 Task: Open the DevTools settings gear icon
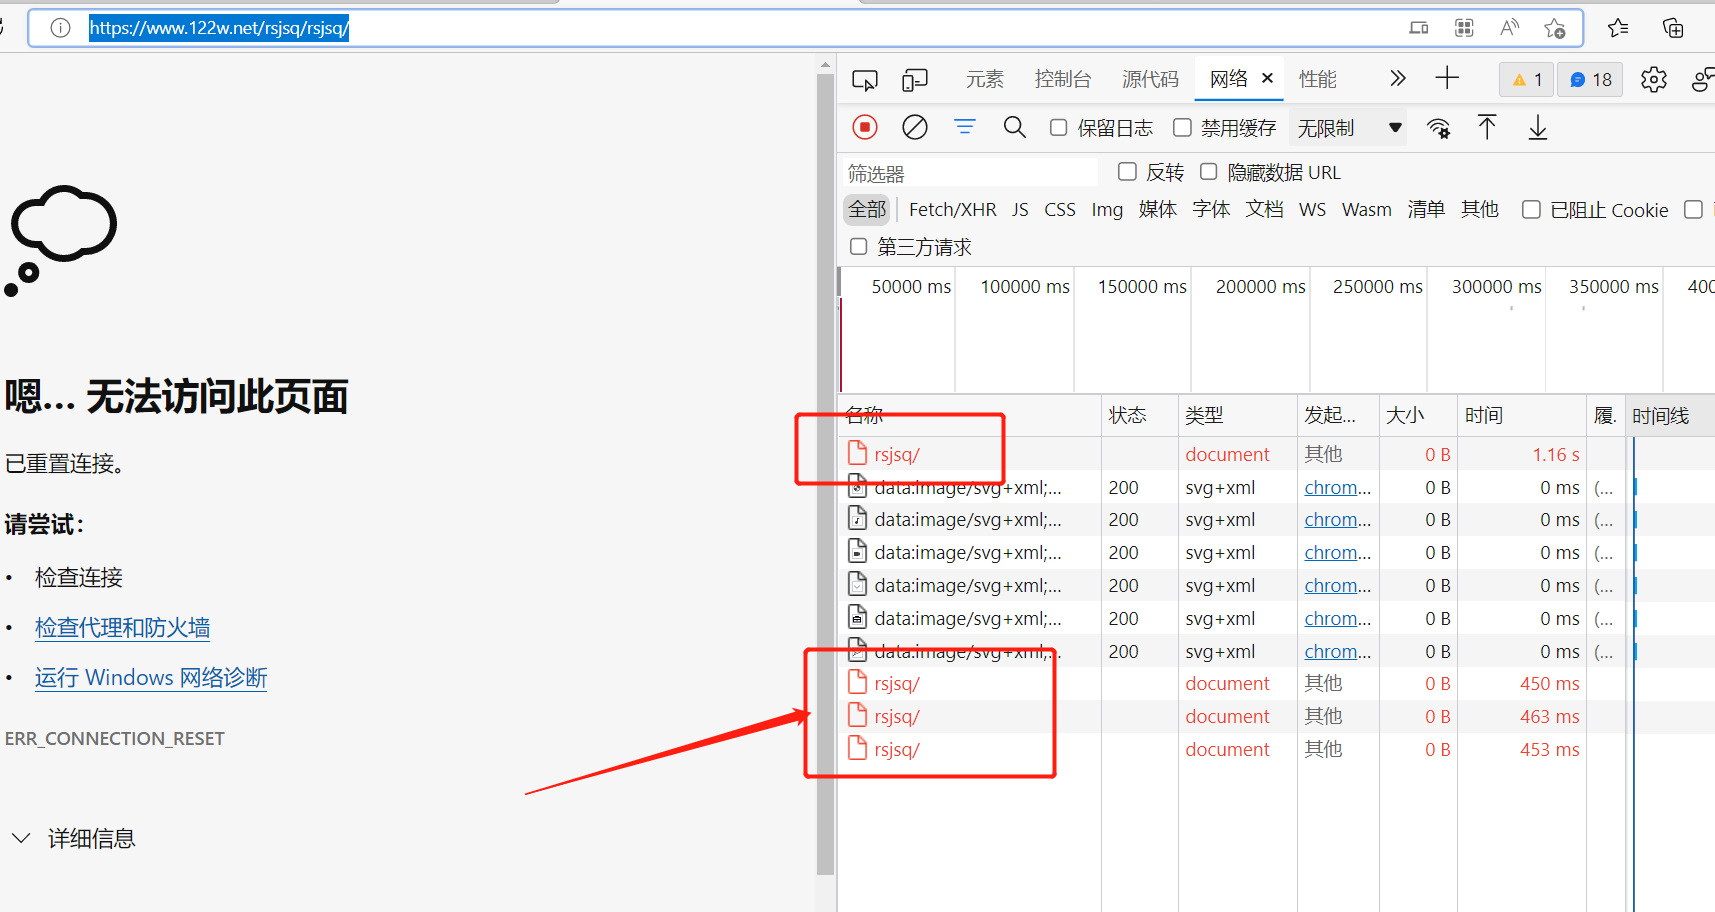click(x=1653, y=79)
